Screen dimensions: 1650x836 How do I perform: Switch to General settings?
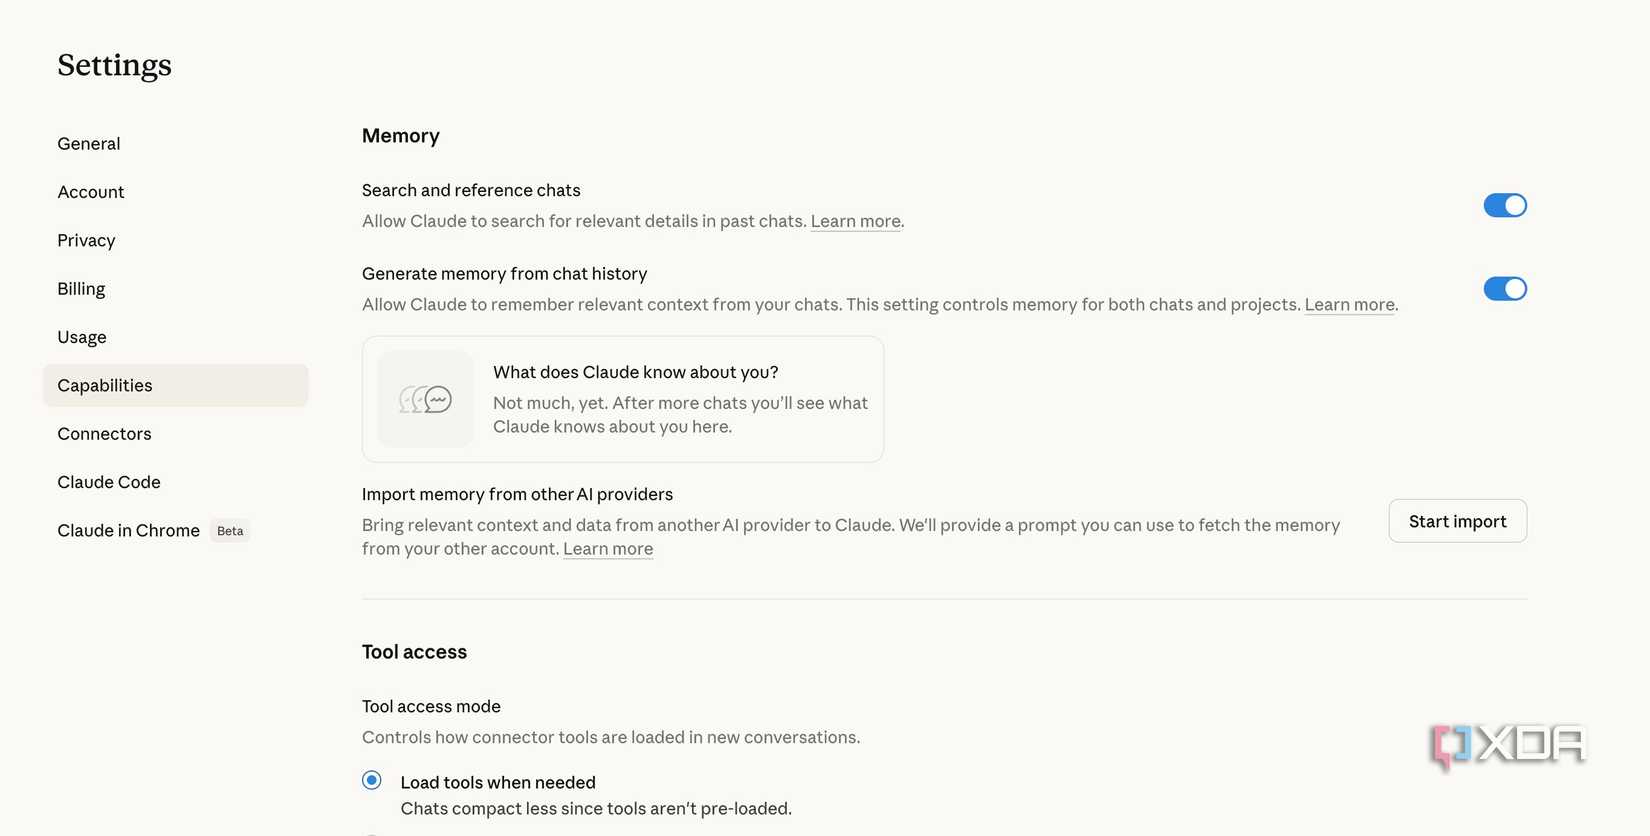tap(88, 142)
